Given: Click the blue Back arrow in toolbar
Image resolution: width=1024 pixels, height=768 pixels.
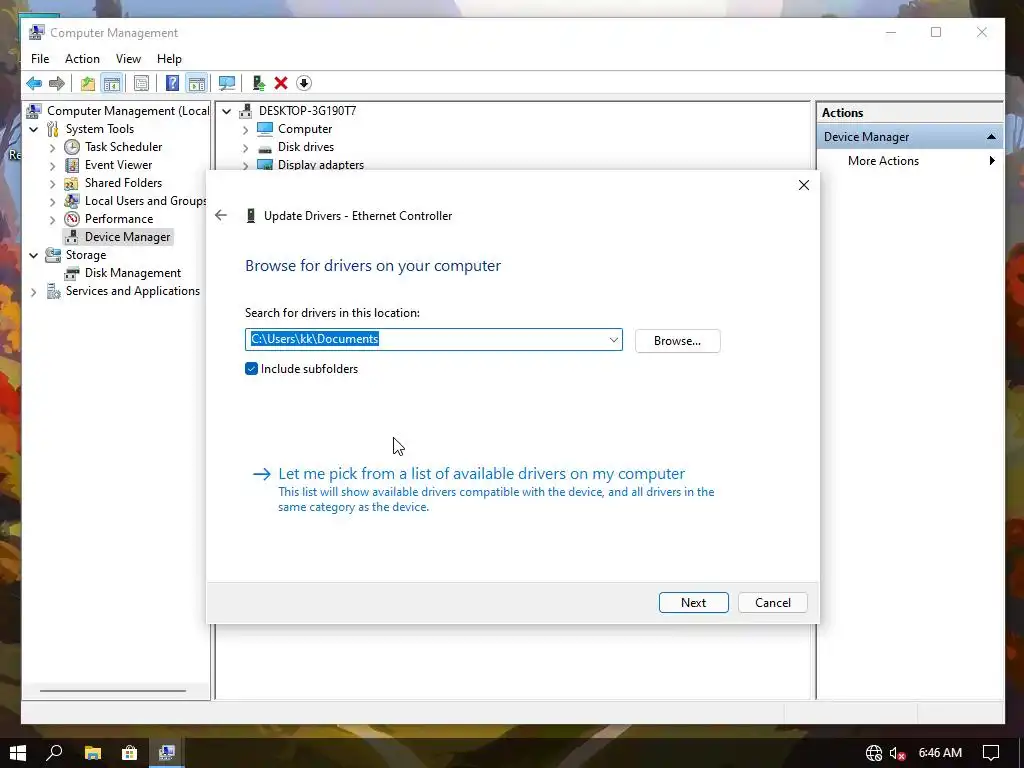Looking at the screenshot, I should pyautogui.click(x=34, y=84).
